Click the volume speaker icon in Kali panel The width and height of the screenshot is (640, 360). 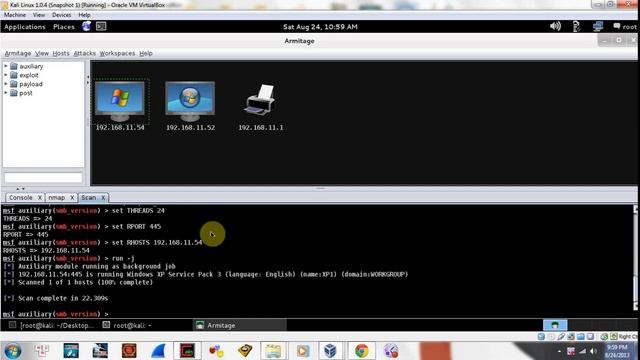point(556,27)
